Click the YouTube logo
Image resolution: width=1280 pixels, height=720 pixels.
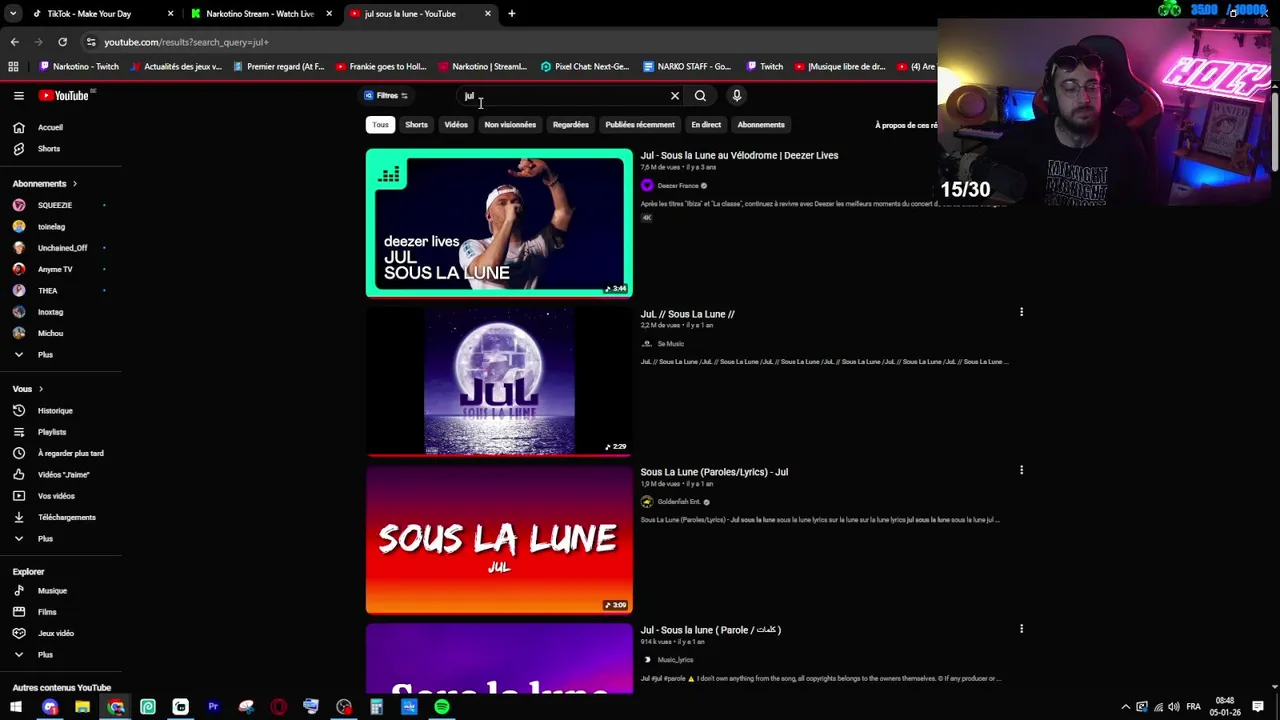coord(64,96)
